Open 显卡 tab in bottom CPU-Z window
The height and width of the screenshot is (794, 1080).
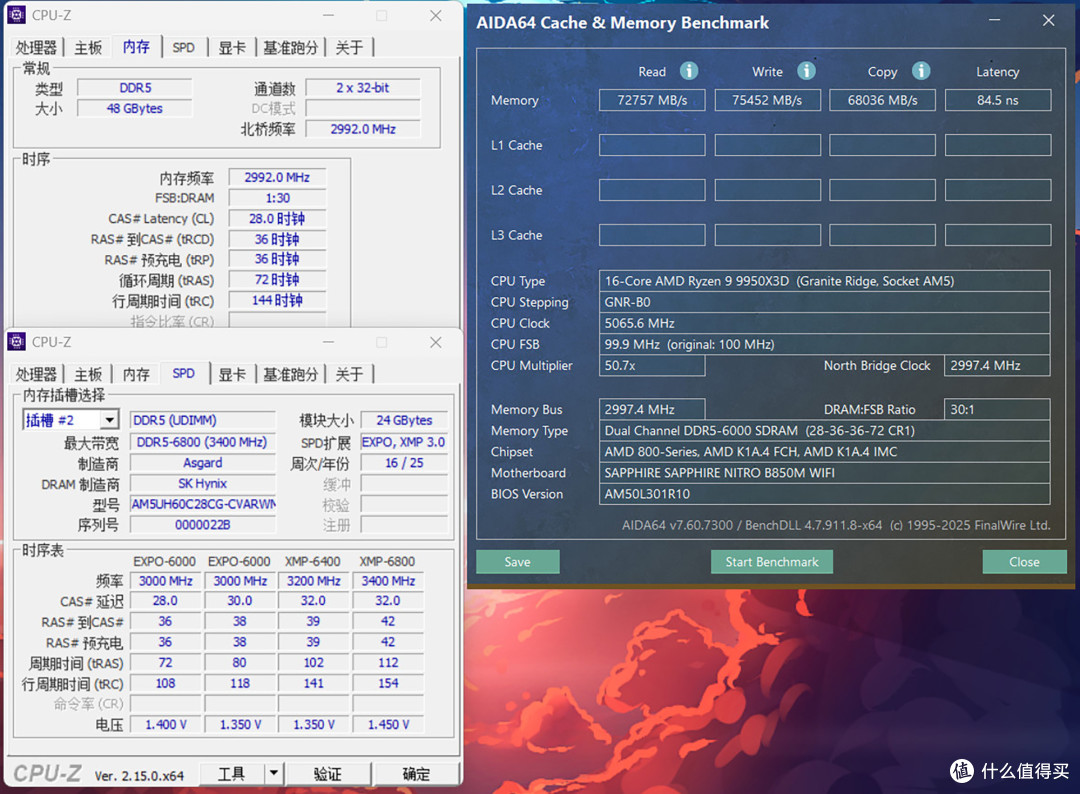click(231, 375)
